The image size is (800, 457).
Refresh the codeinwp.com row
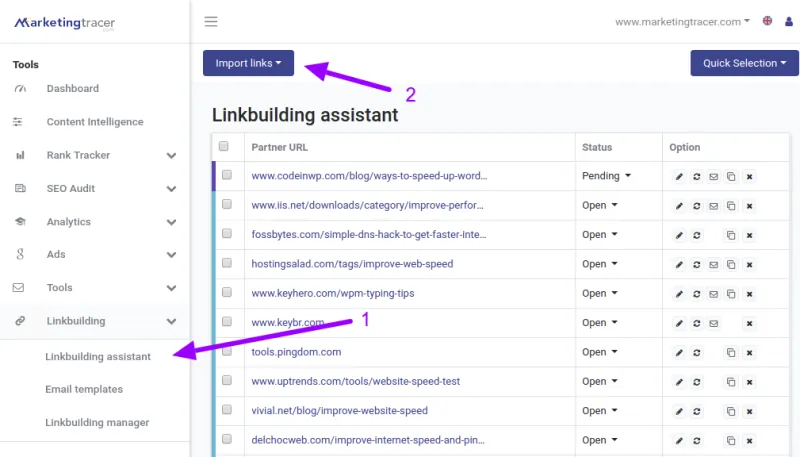[696, 176]
